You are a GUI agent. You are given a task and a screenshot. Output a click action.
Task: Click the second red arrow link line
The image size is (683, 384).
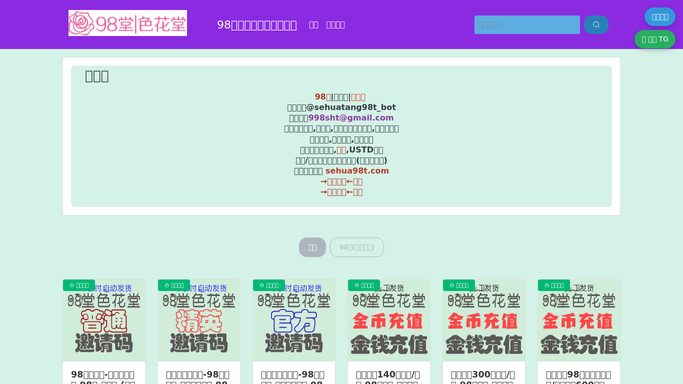(342, 192)
